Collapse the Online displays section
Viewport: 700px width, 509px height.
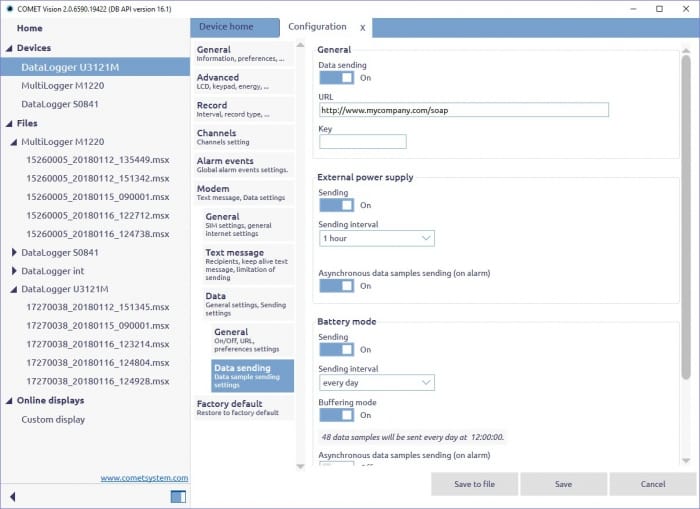[9, 400]
